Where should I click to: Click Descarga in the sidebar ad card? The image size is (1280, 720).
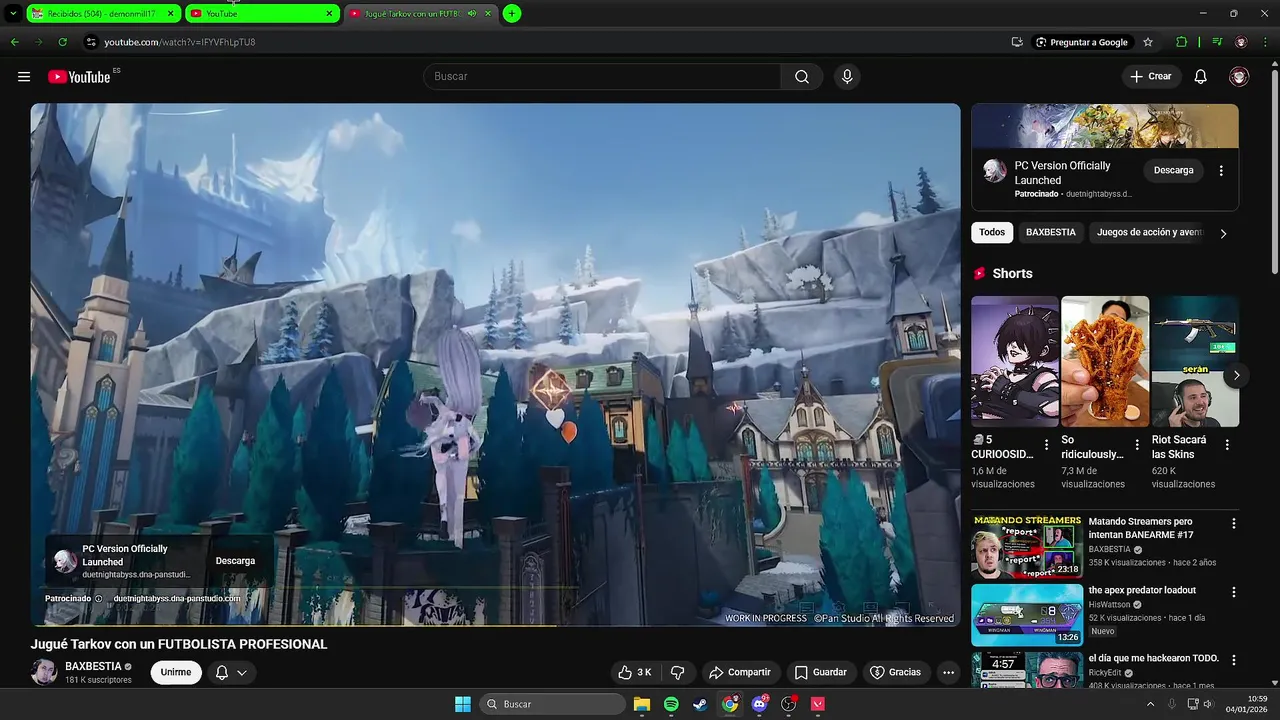click(x=1173, y=170)
